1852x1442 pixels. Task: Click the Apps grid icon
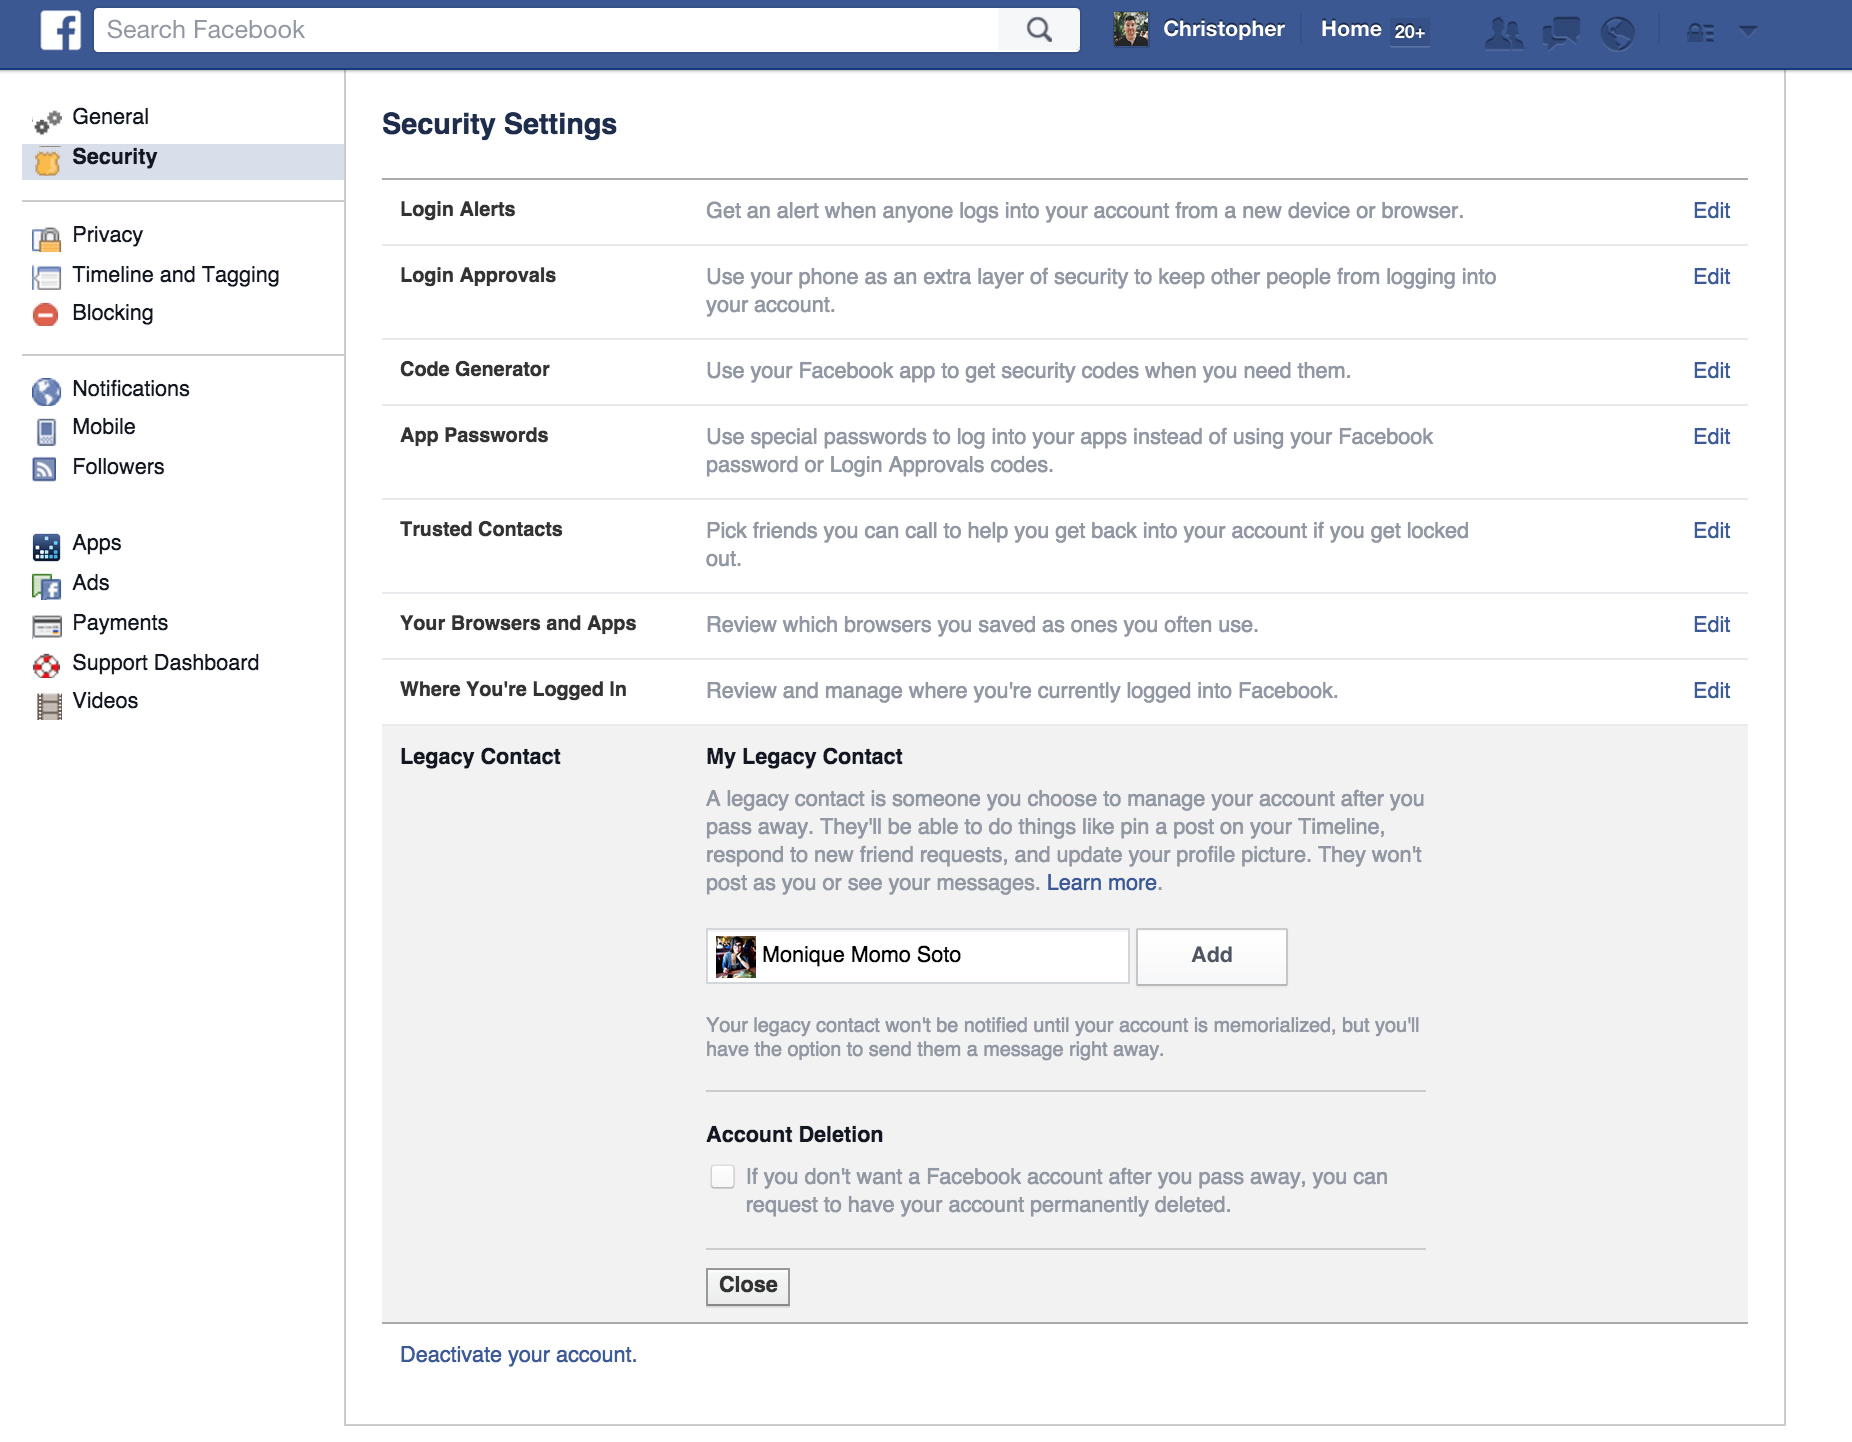point(46,547)
